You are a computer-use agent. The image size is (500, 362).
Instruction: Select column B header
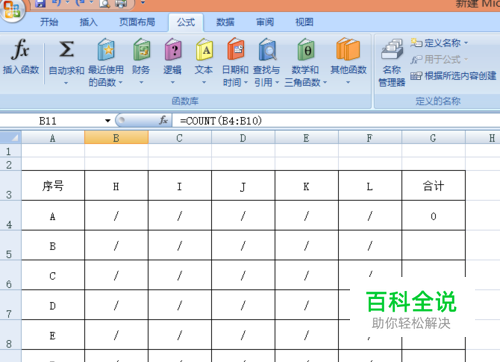coord(116,138)
